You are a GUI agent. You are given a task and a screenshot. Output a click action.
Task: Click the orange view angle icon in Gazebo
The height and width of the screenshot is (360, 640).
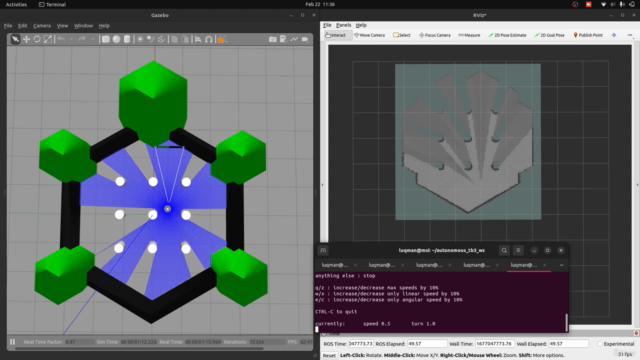(x=221, y=40)
